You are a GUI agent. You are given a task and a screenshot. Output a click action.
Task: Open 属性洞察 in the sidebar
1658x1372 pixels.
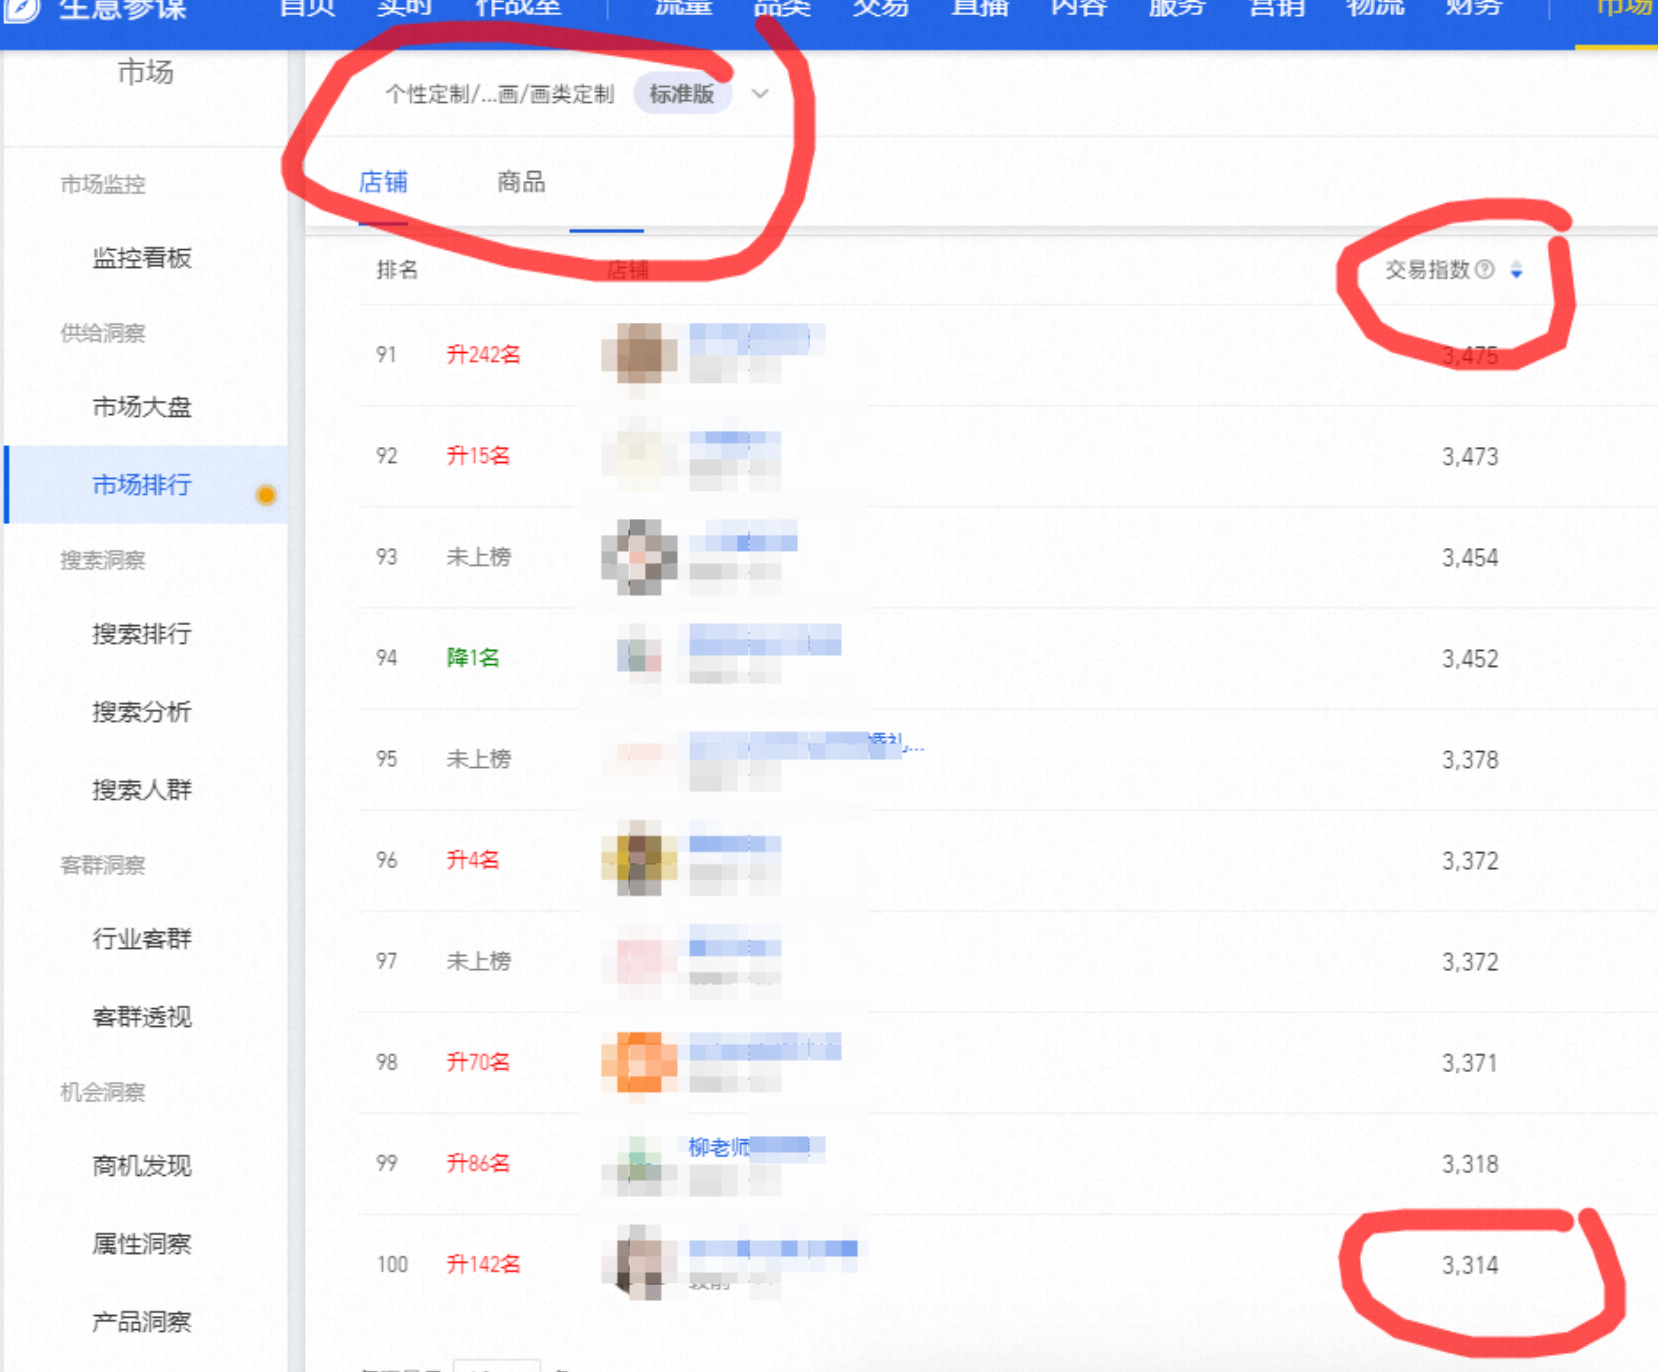tap(142, 1244)
